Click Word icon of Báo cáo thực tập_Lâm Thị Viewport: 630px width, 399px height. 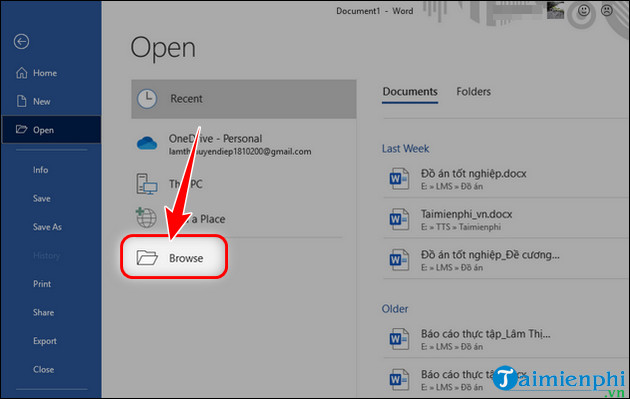tap(399, 339)
